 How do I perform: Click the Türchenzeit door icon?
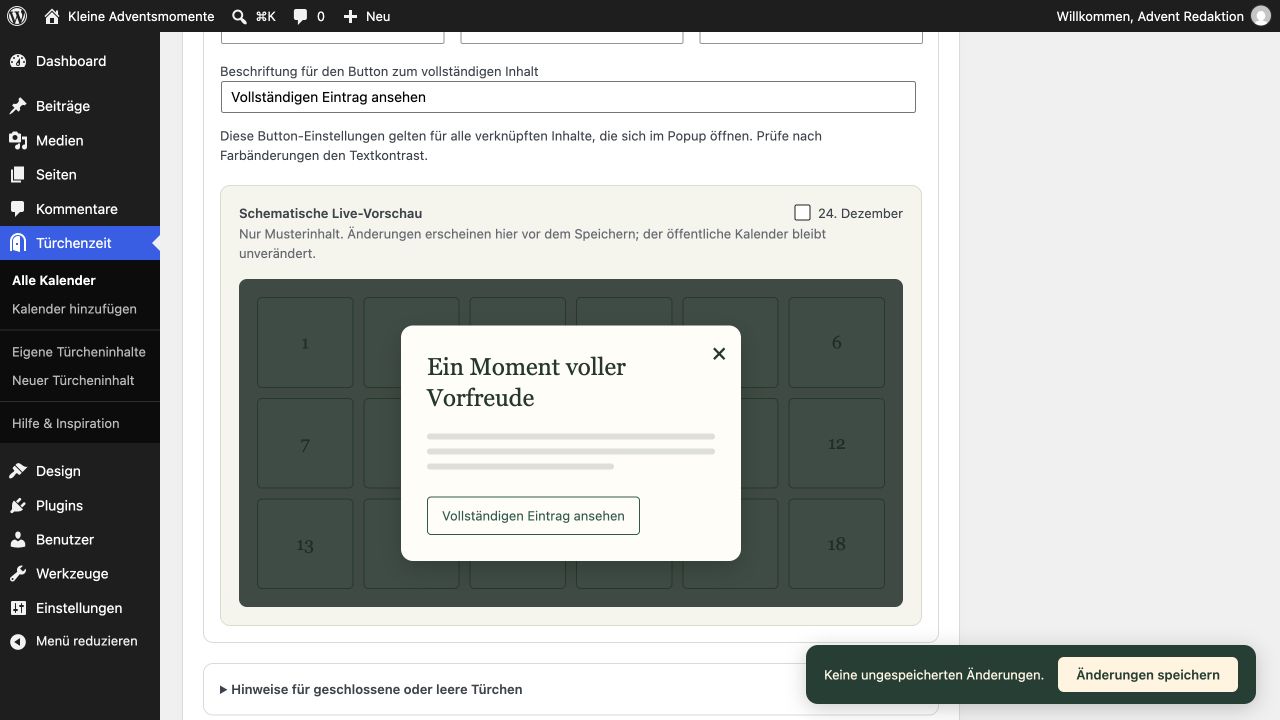pos(18,243)
